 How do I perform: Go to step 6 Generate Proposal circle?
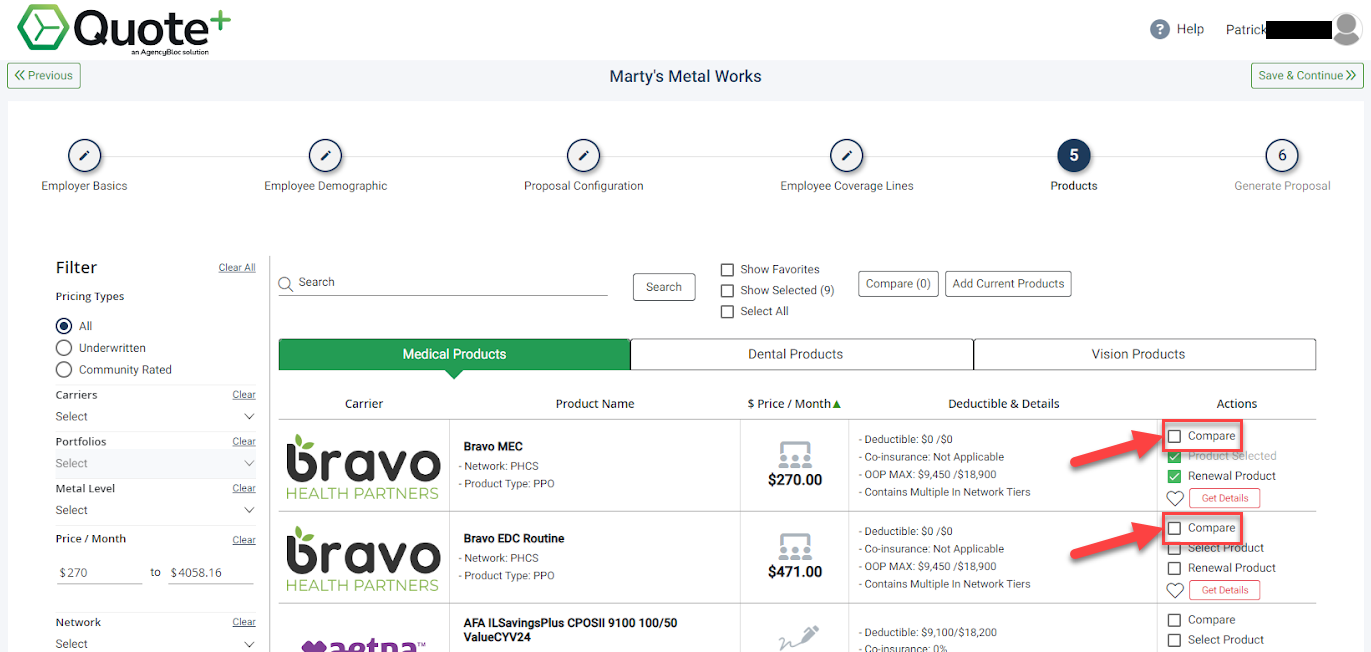pyautogui.click(x=1282, y=156)
